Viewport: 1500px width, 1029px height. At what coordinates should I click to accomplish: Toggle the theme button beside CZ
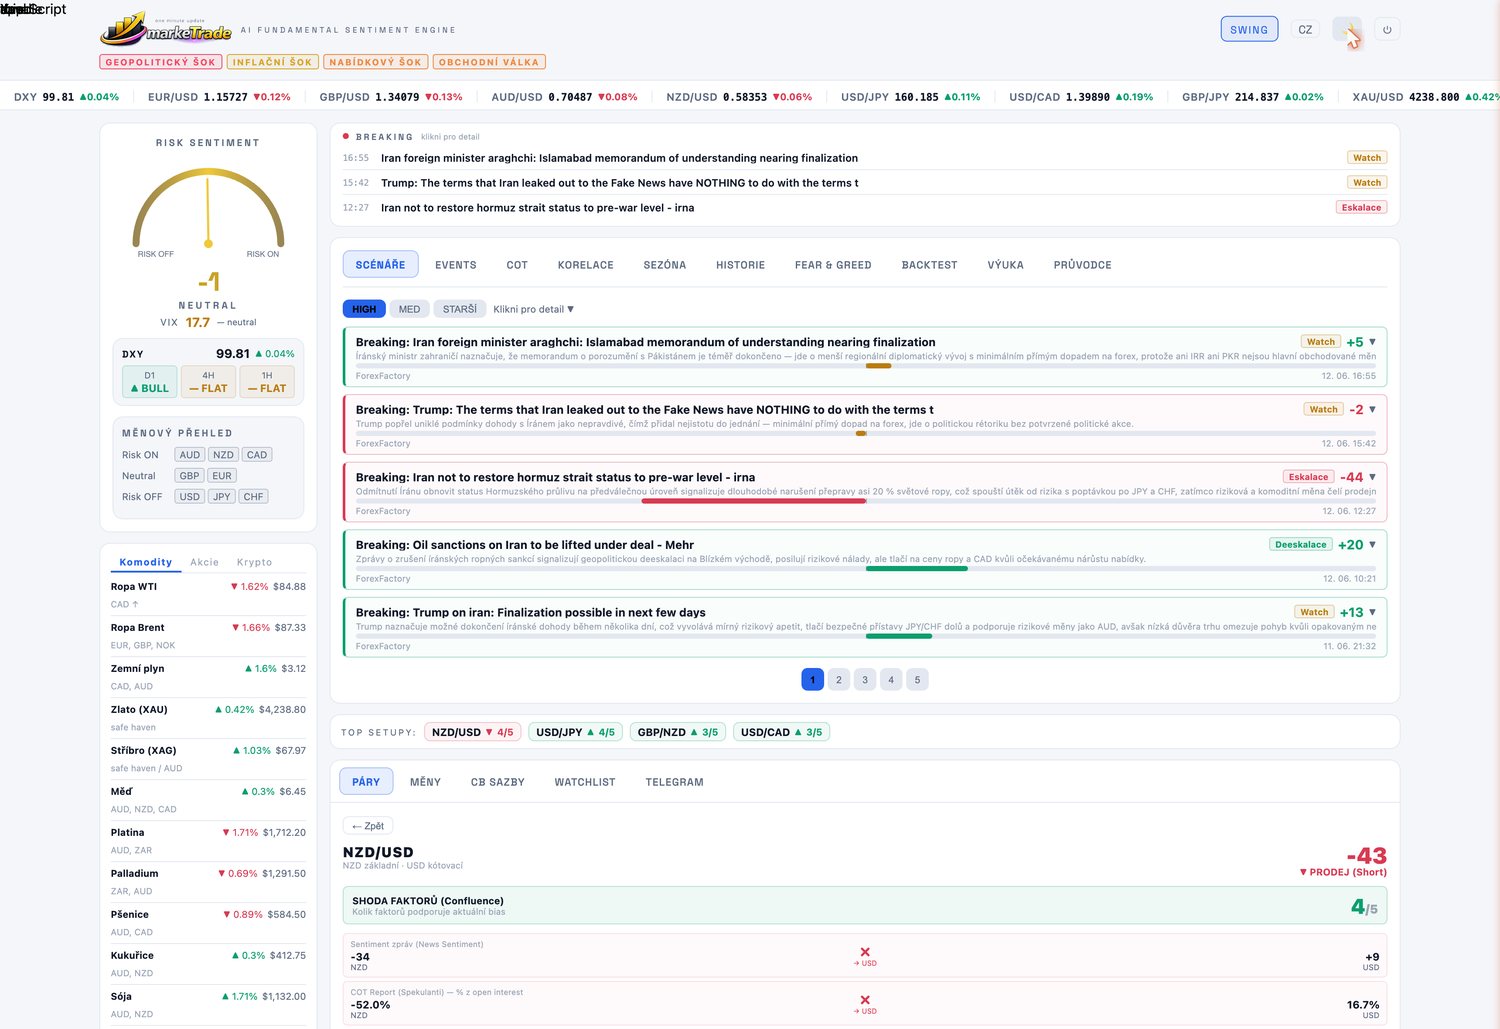pyautogui.click(x=1348, y=30)
